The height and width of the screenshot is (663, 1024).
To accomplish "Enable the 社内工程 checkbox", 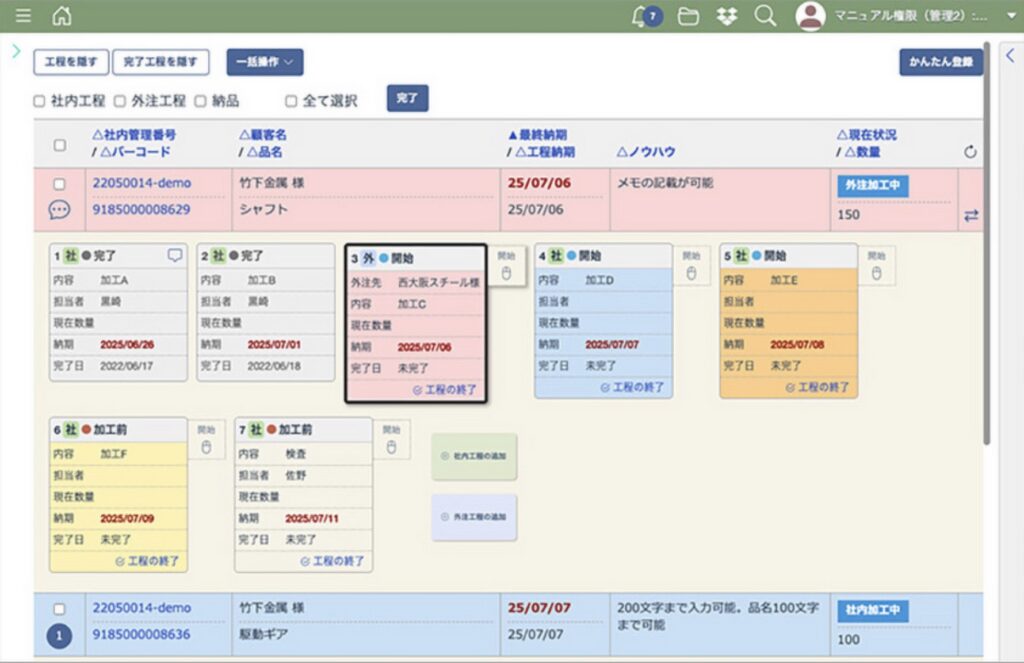I will click(40, 101).
